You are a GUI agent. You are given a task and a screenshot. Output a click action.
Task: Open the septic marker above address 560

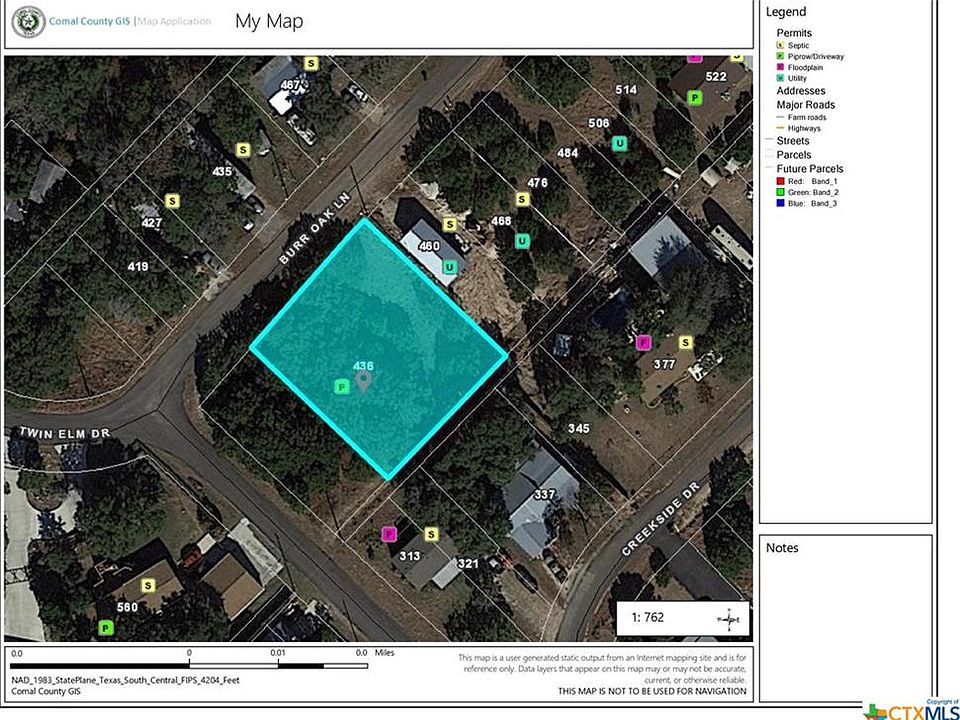148,586
